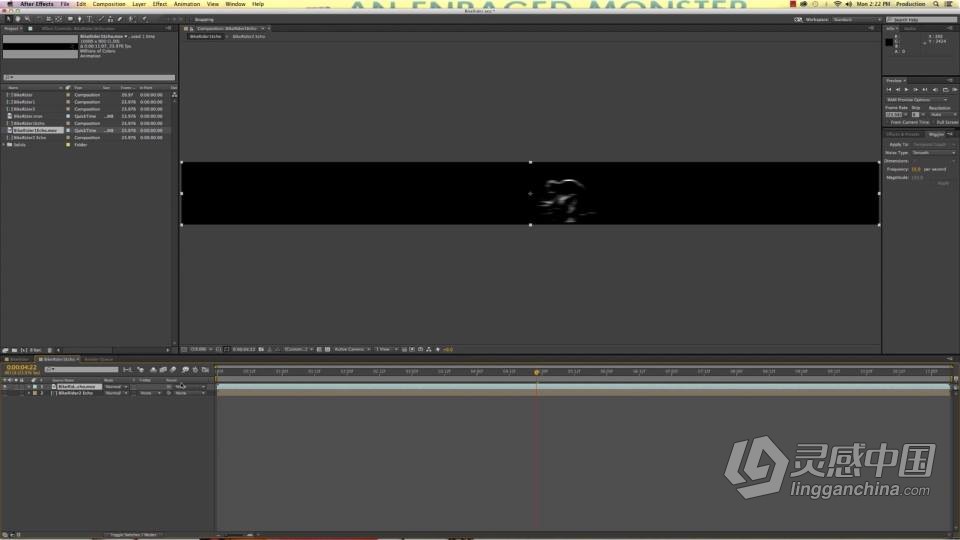Select the Brush tool
Screen dimensions: 960x540
click(101, 19)
